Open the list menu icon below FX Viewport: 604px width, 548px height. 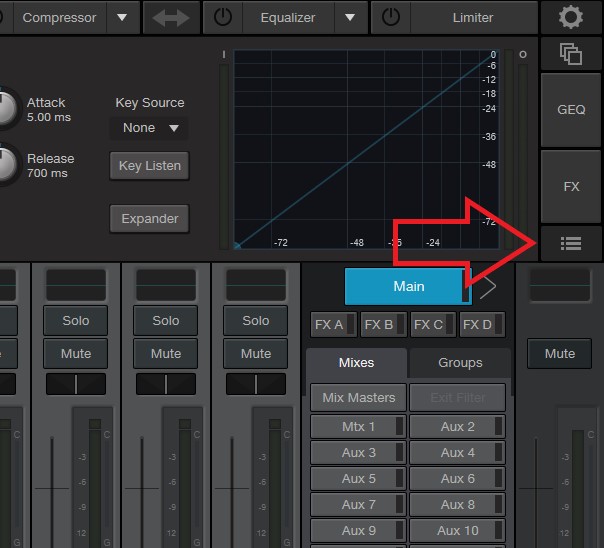point(570,243)
